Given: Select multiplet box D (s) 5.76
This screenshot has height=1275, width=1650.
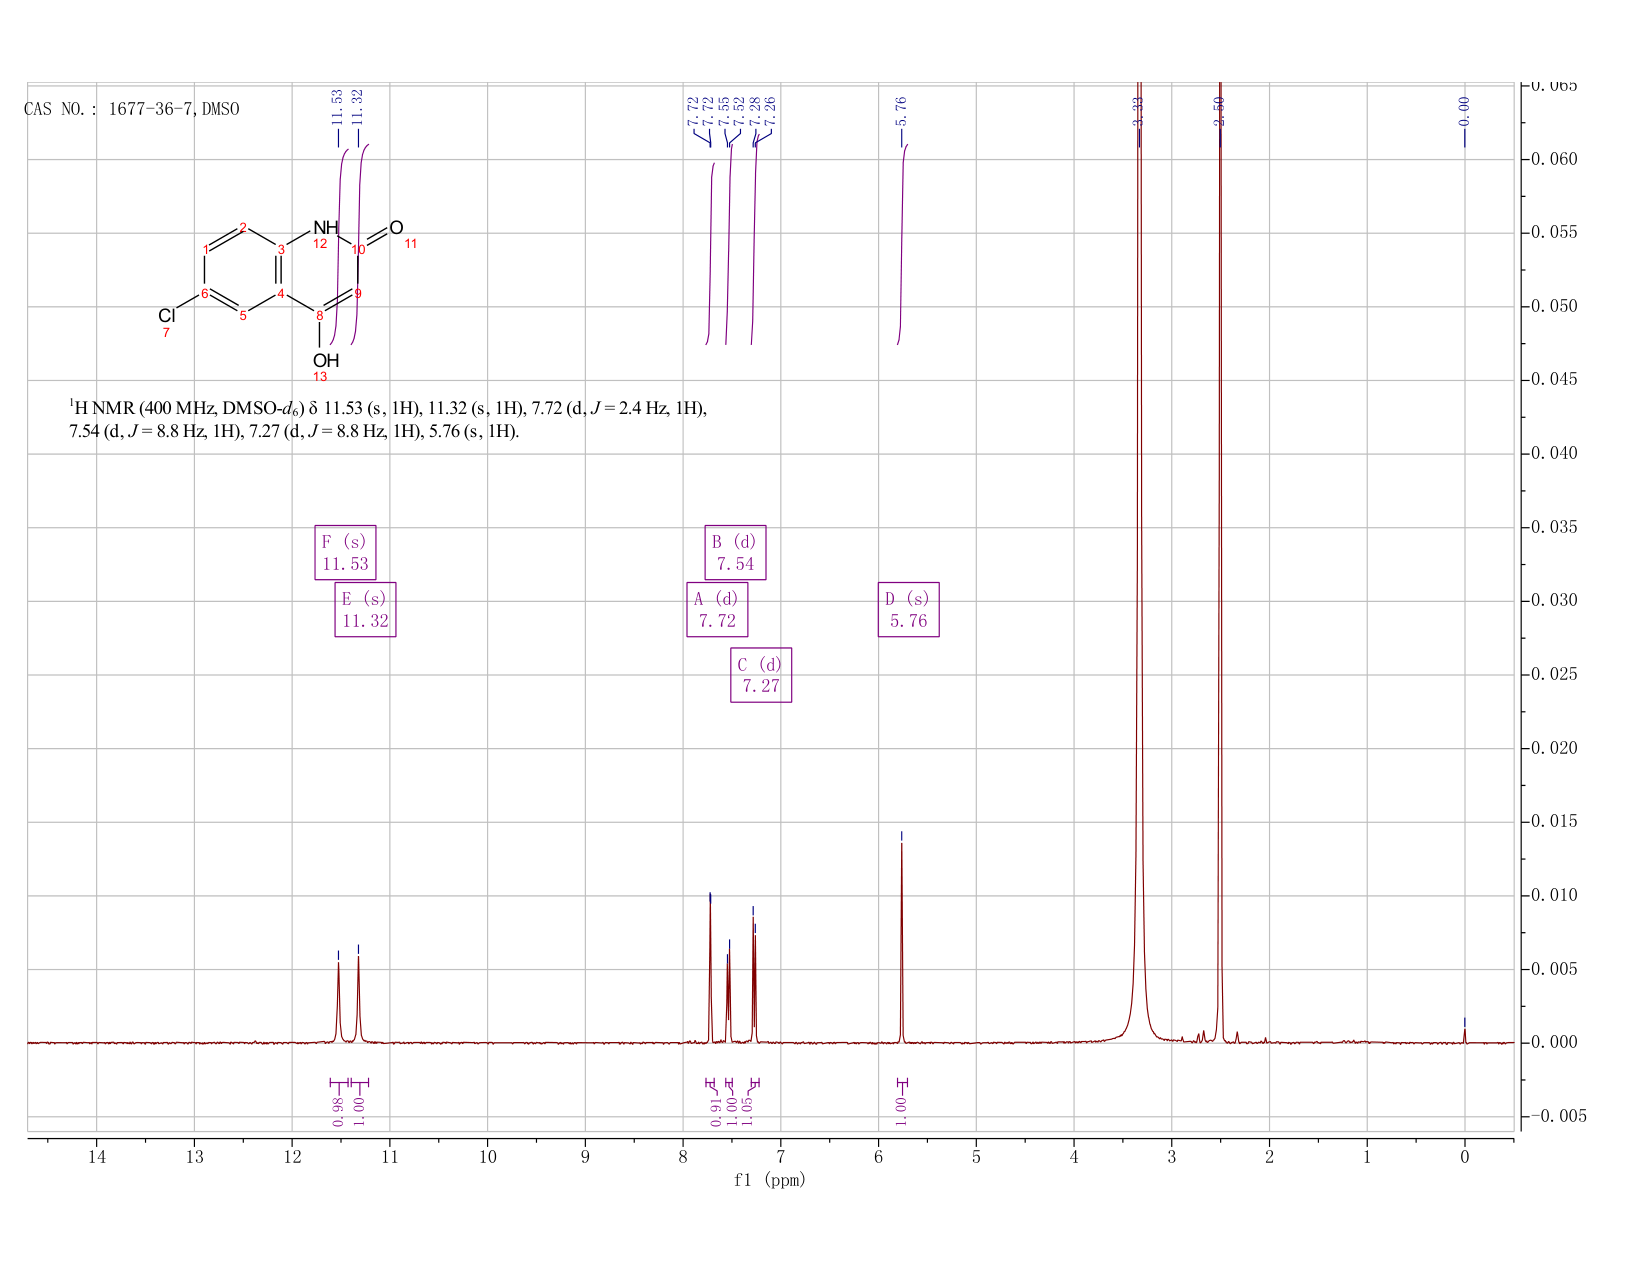Looking at the screenshot, I should [x=908, y=609].
